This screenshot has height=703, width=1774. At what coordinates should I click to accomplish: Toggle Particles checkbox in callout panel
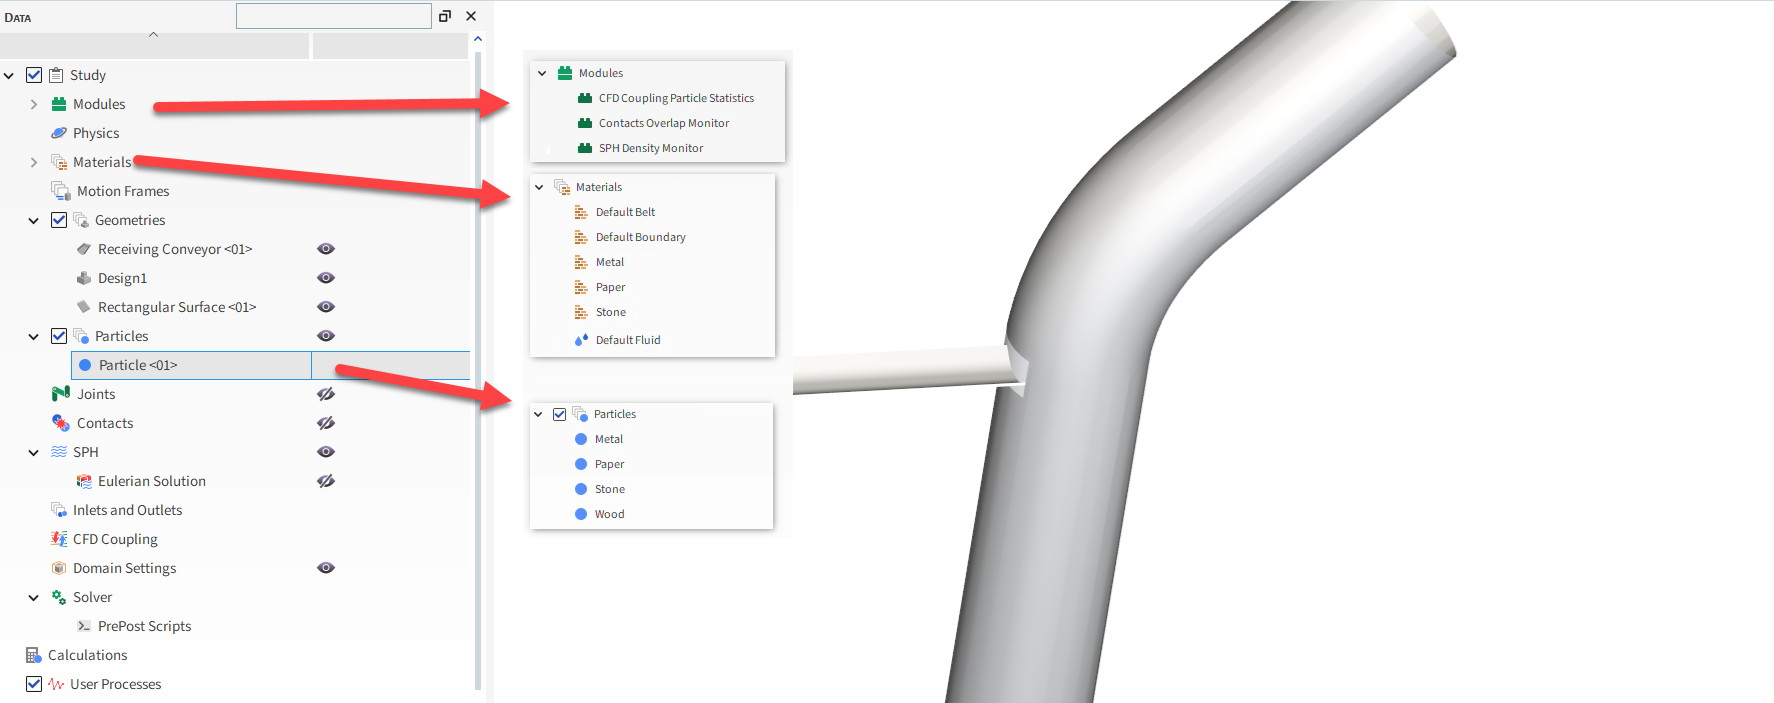560,414
